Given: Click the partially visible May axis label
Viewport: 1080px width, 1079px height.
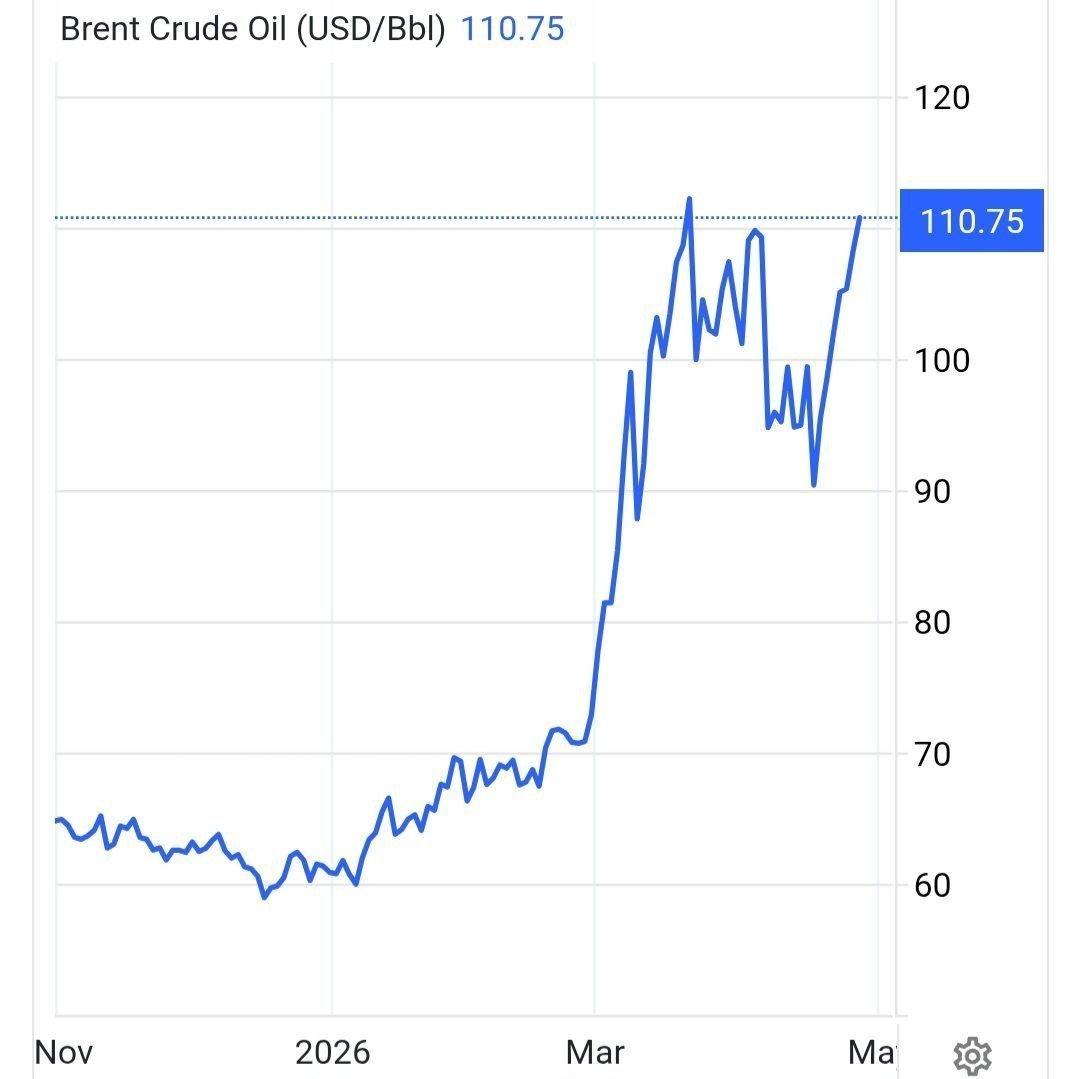Looking at the screenshot, I should [x=871, y=1052].
